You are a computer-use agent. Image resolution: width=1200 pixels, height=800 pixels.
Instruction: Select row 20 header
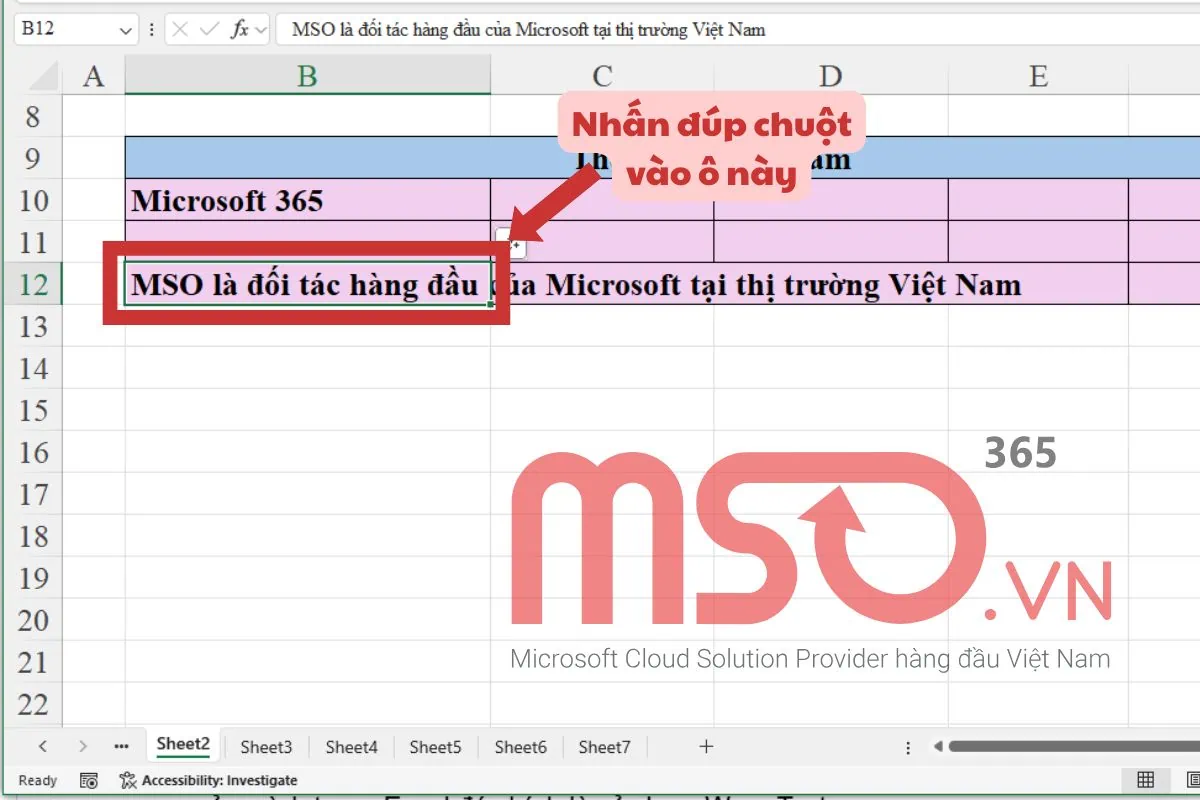coord(34,621)
